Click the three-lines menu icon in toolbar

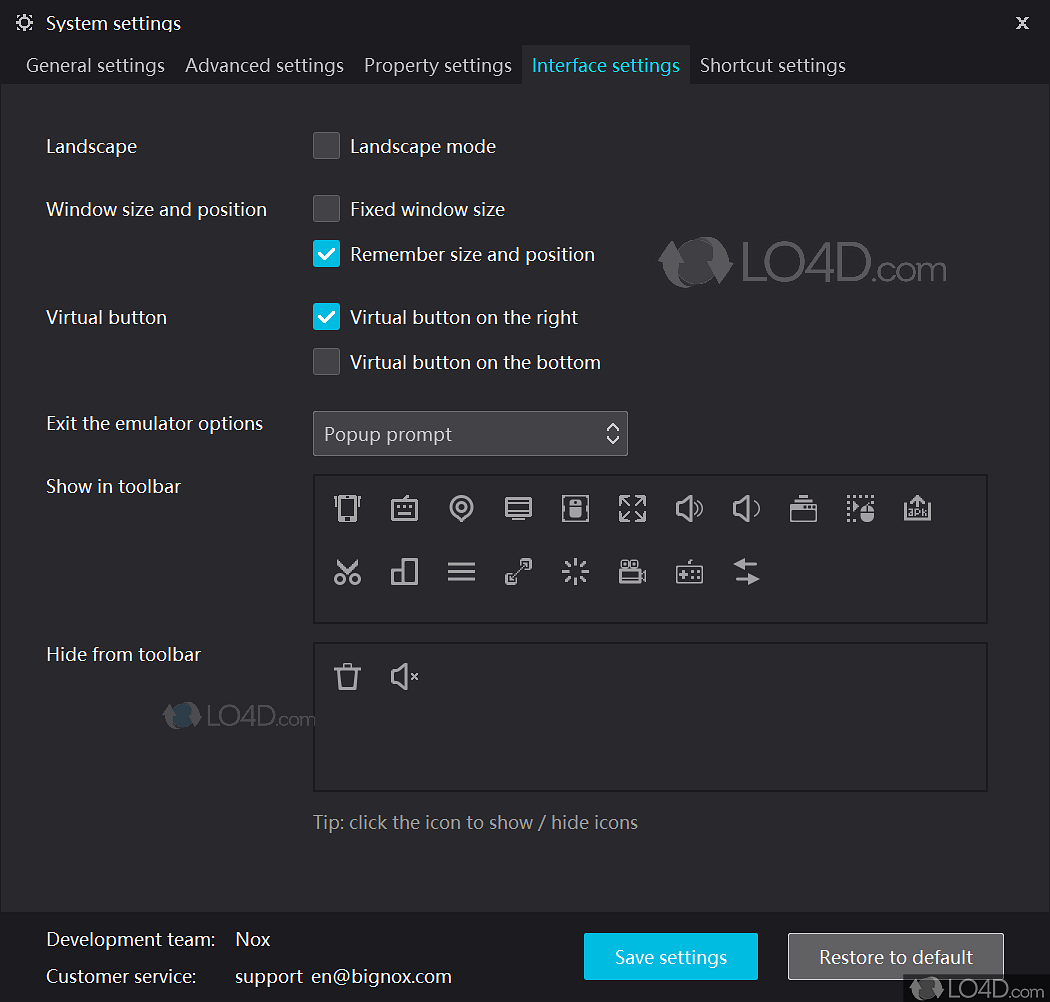point(461,572)
